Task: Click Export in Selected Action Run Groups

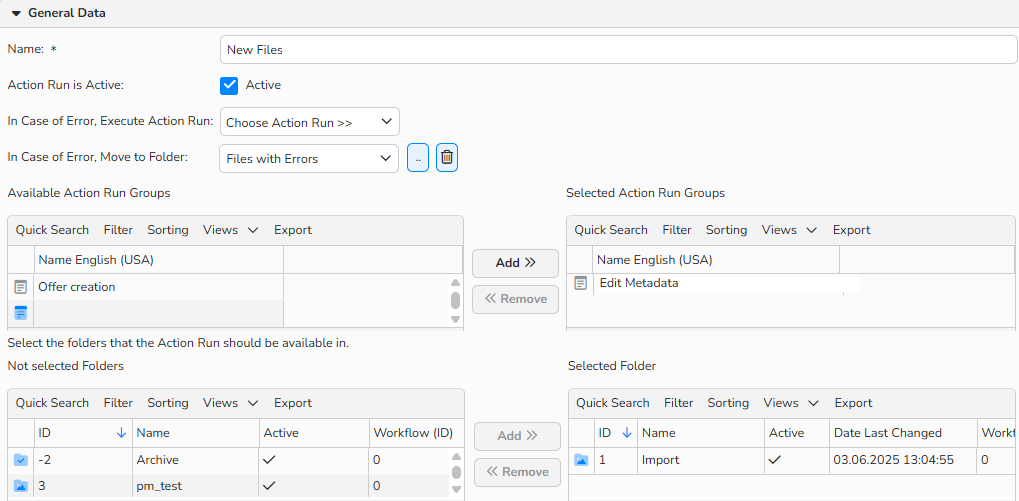Action: [x=852, y=230]
